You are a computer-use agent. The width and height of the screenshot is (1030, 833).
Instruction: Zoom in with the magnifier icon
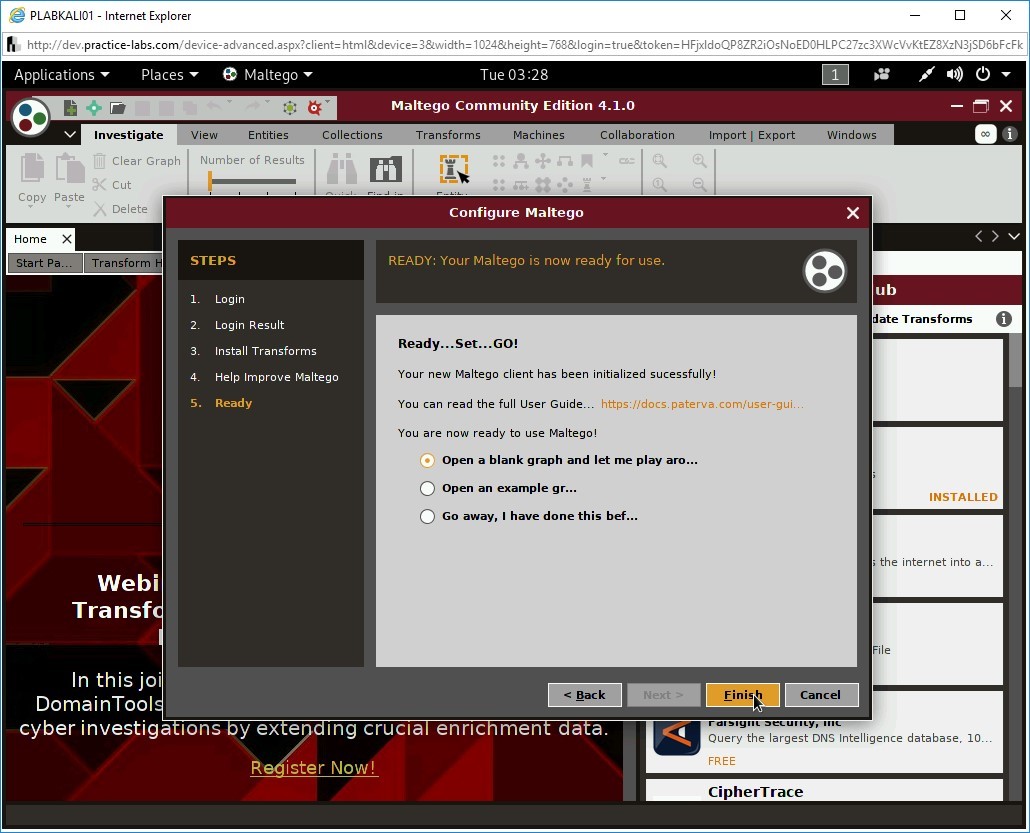[698, 160]
